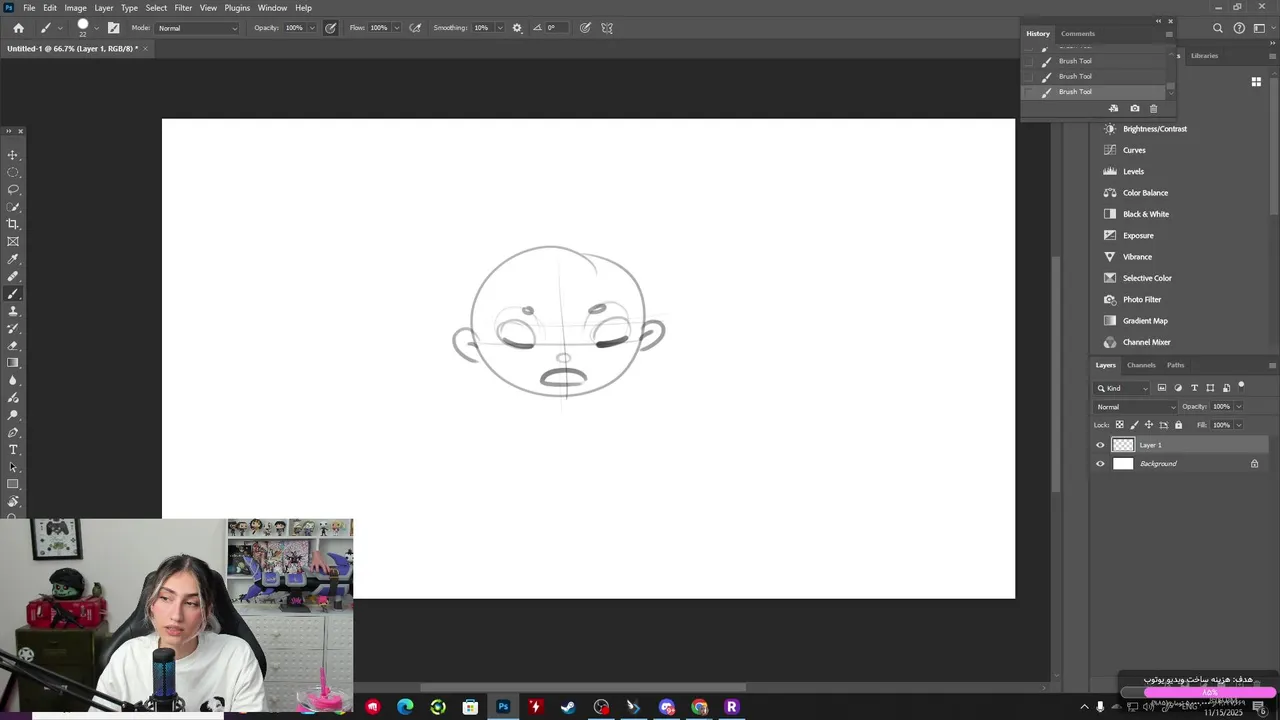Open the Help question mark icon

1239,28
